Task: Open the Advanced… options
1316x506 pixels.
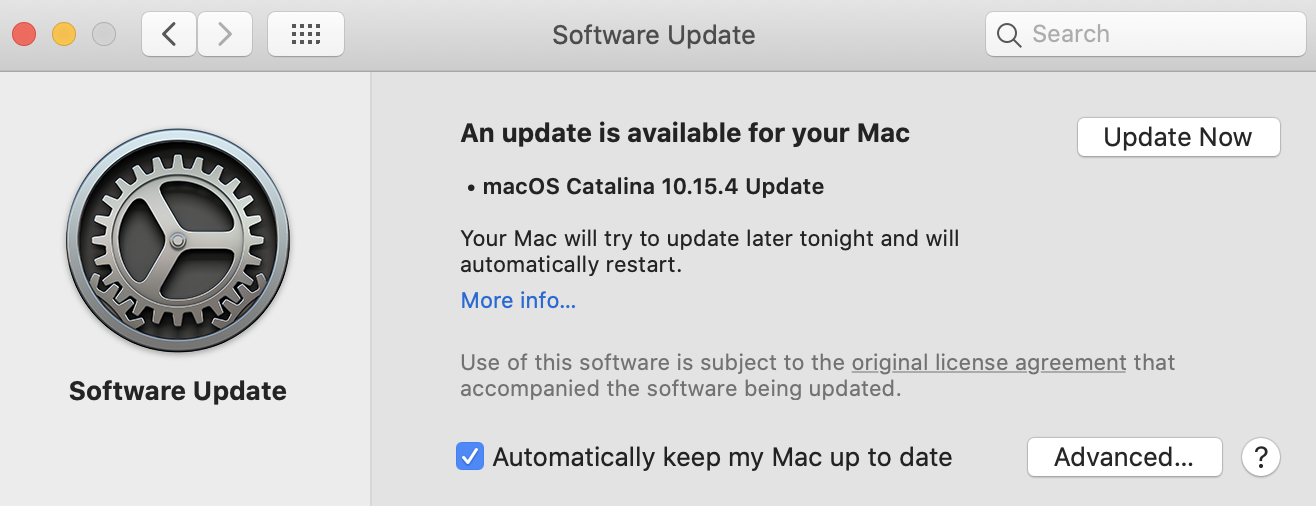Action: pos(1124,458)
